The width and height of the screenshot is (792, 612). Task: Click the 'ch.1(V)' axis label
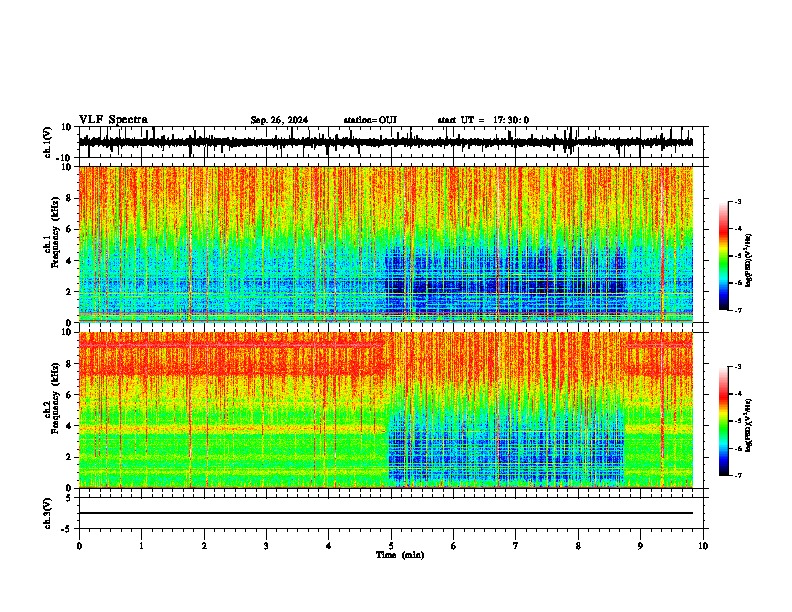coord(48,142)
